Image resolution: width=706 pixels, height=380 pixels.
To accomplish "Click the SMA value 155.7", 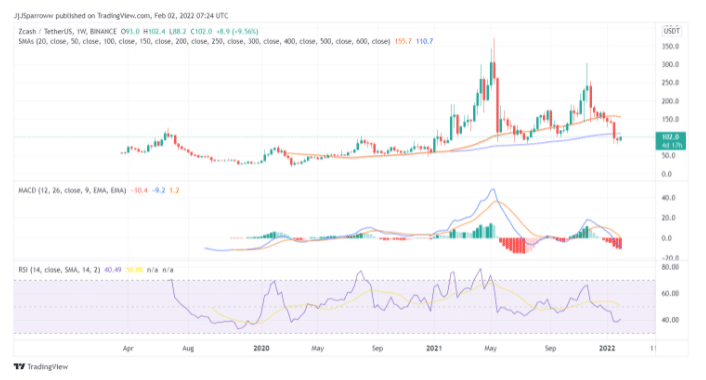I will click(x=403, y=41).
